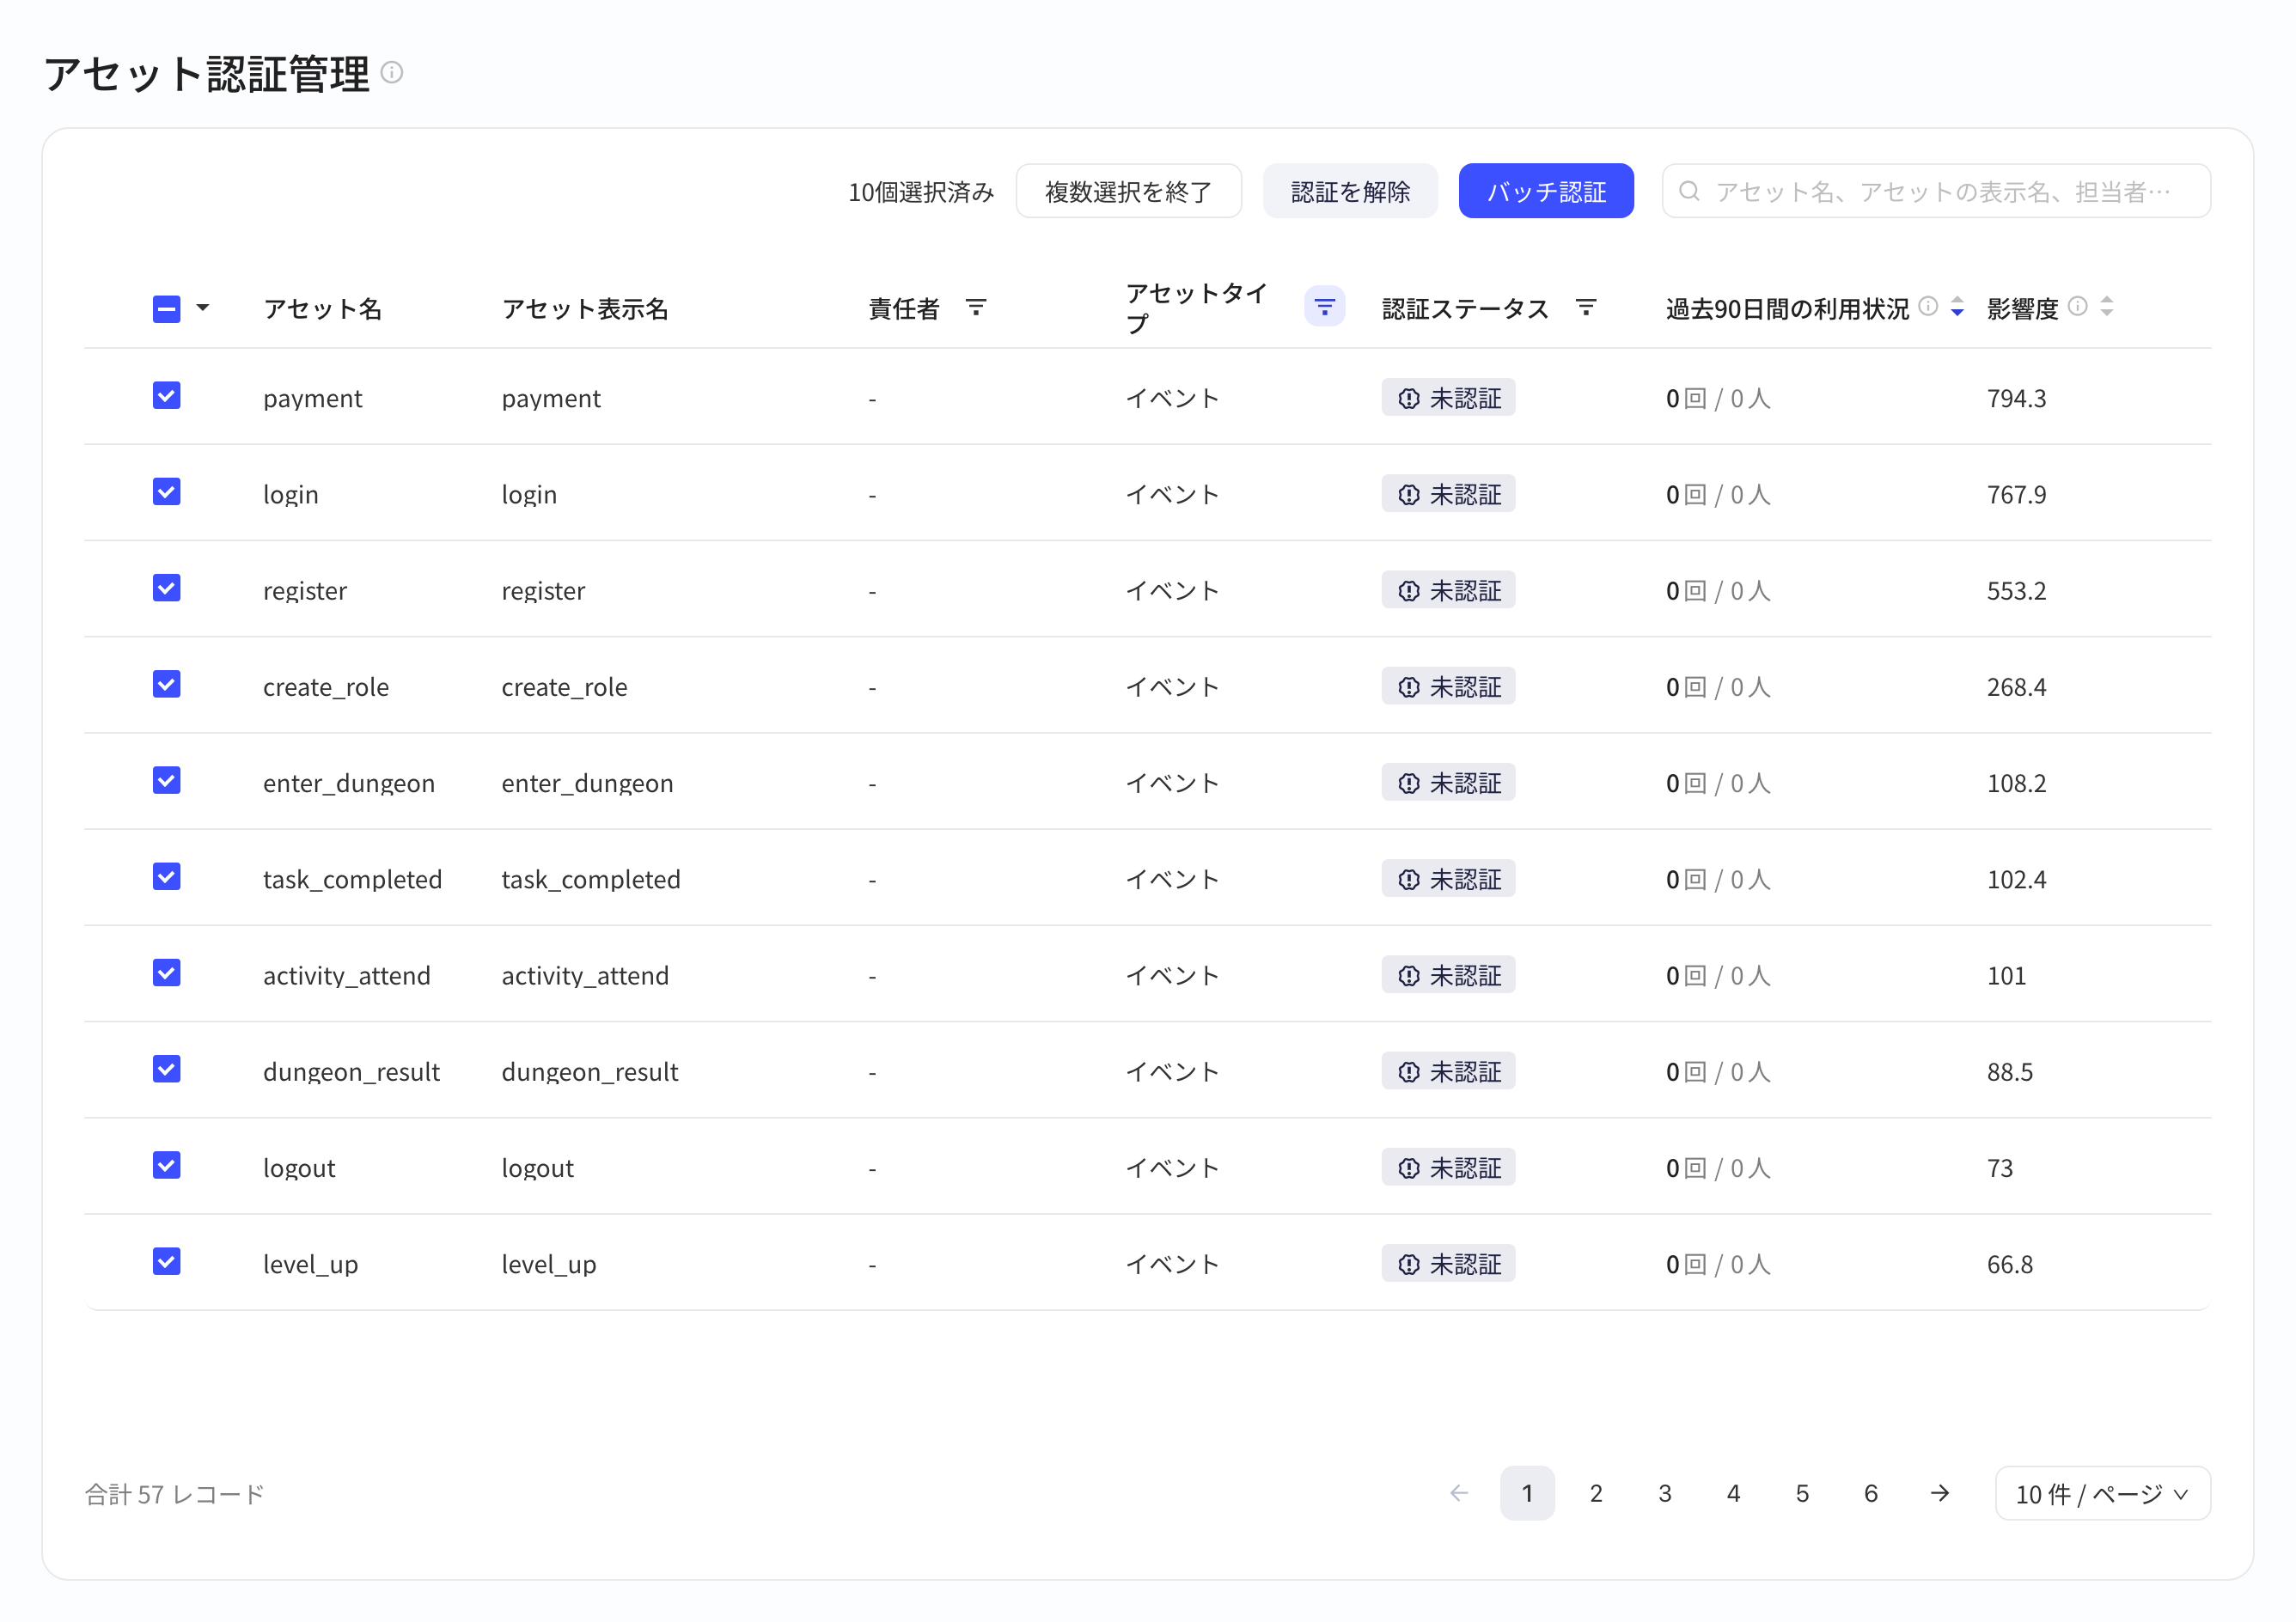Click 未認証 status badge for login
The height and width of the screenshot is (1622, 2296).
pos(1448,494)
